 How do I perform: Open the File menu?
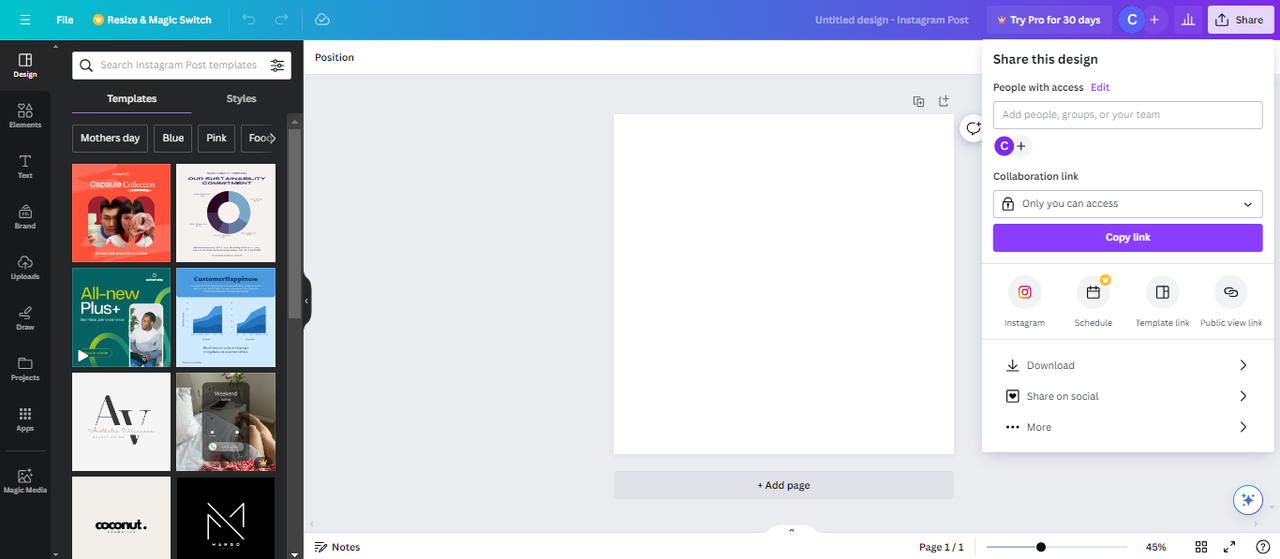click(65, 20)
